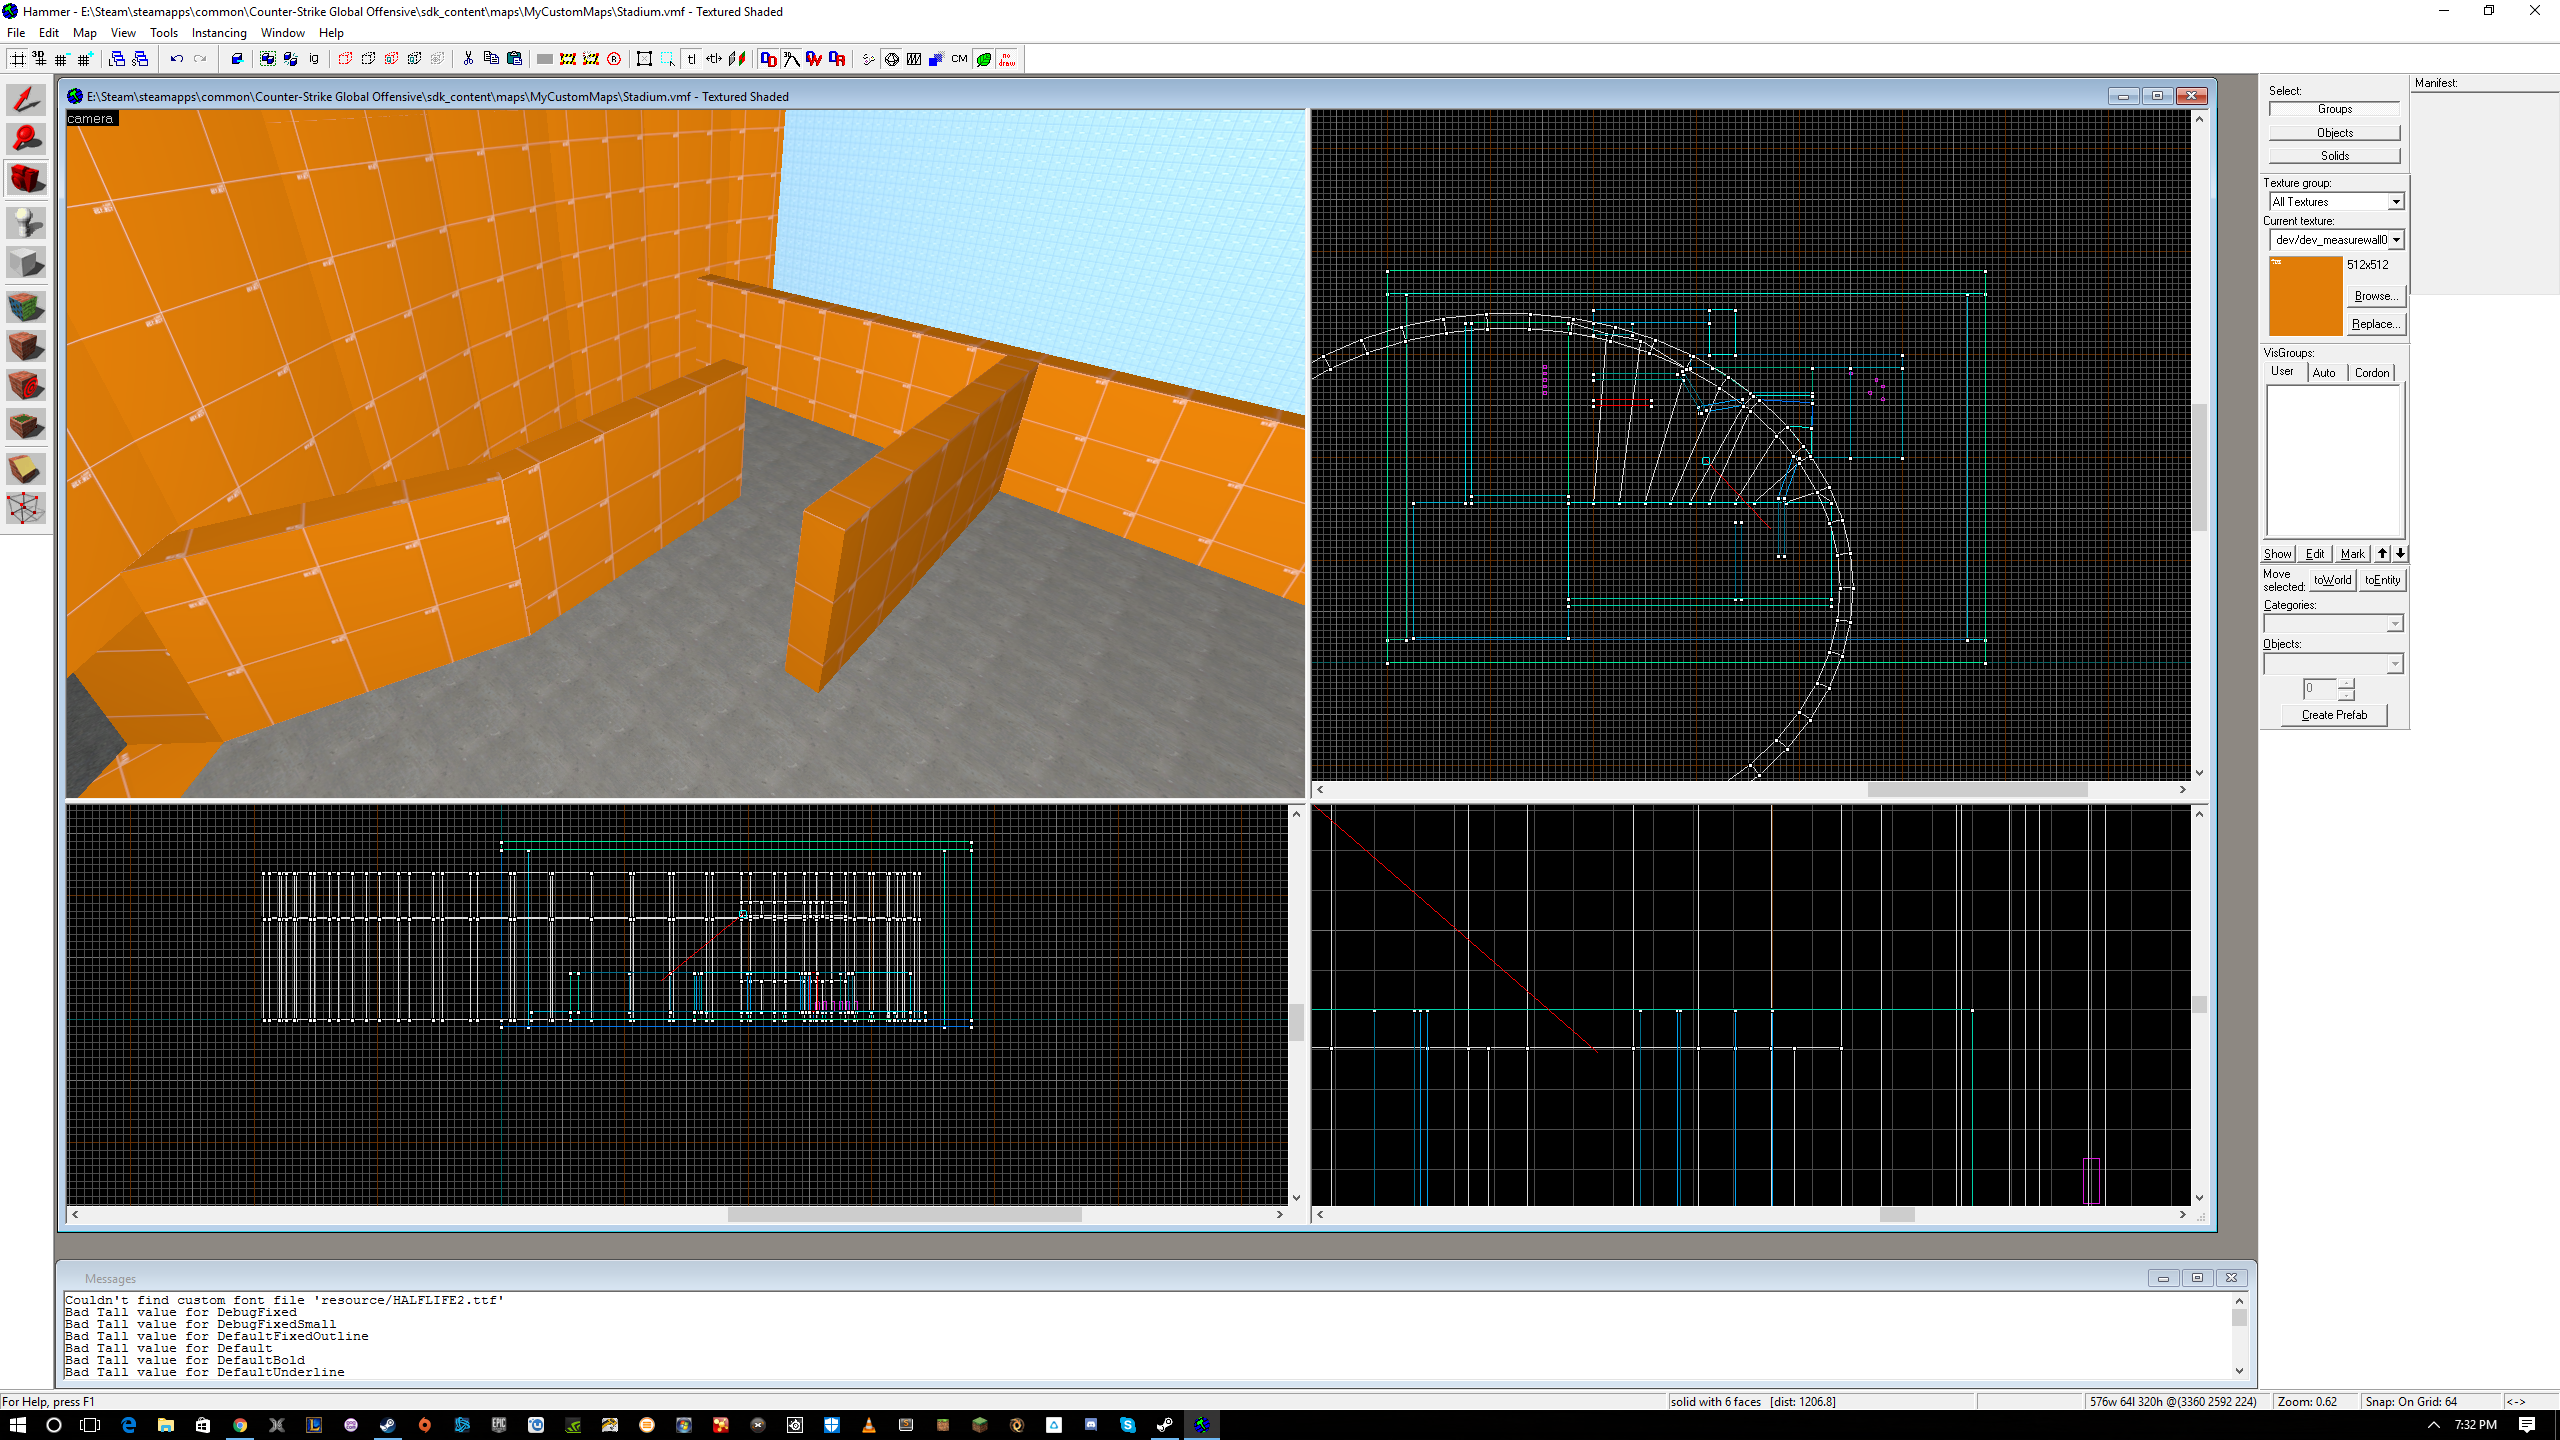Select the Apply overlays tool
Screen dimensions: 2560x1440
pos(26,426)
